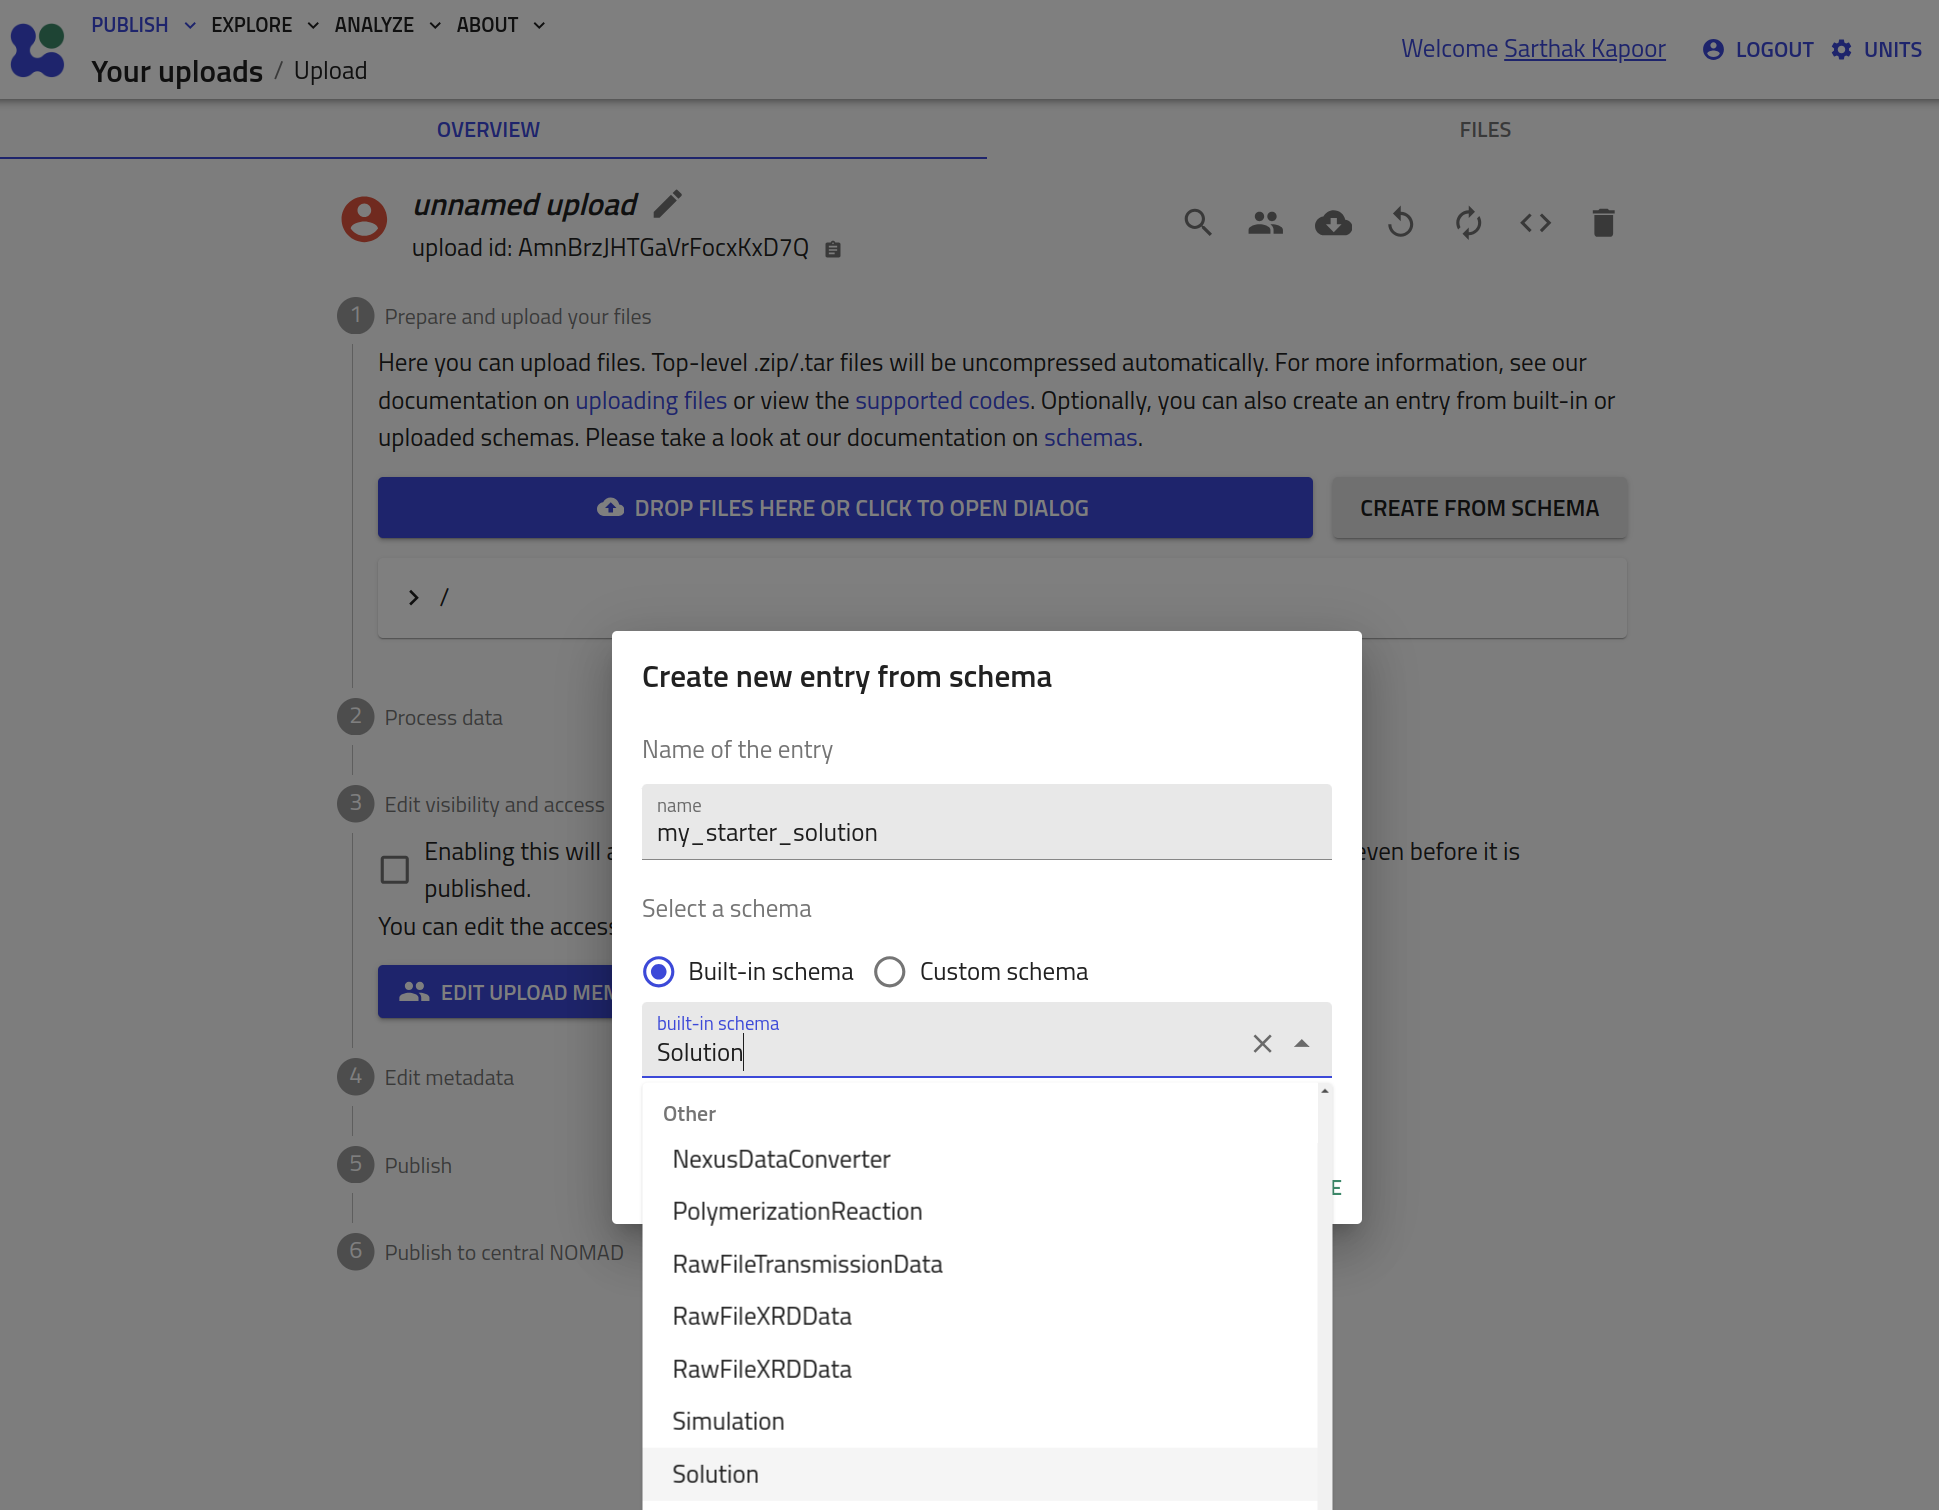Open the built-in schema dropdown
Screen dimensions: 1939x1510
(x=1303, y=1042)
